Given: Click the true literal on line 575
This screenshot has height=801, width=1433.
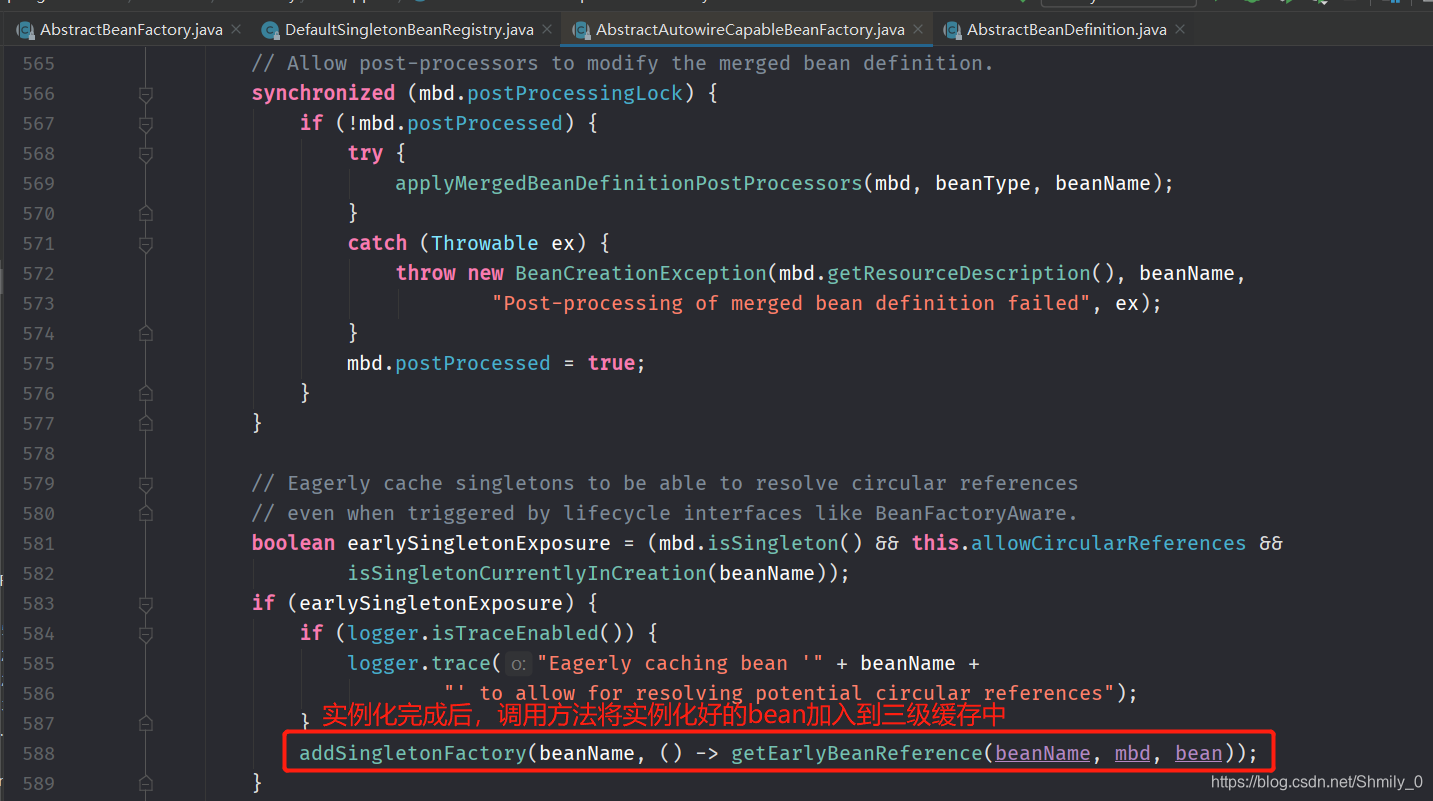Looking at the screenshot, I should coord(611,363).
